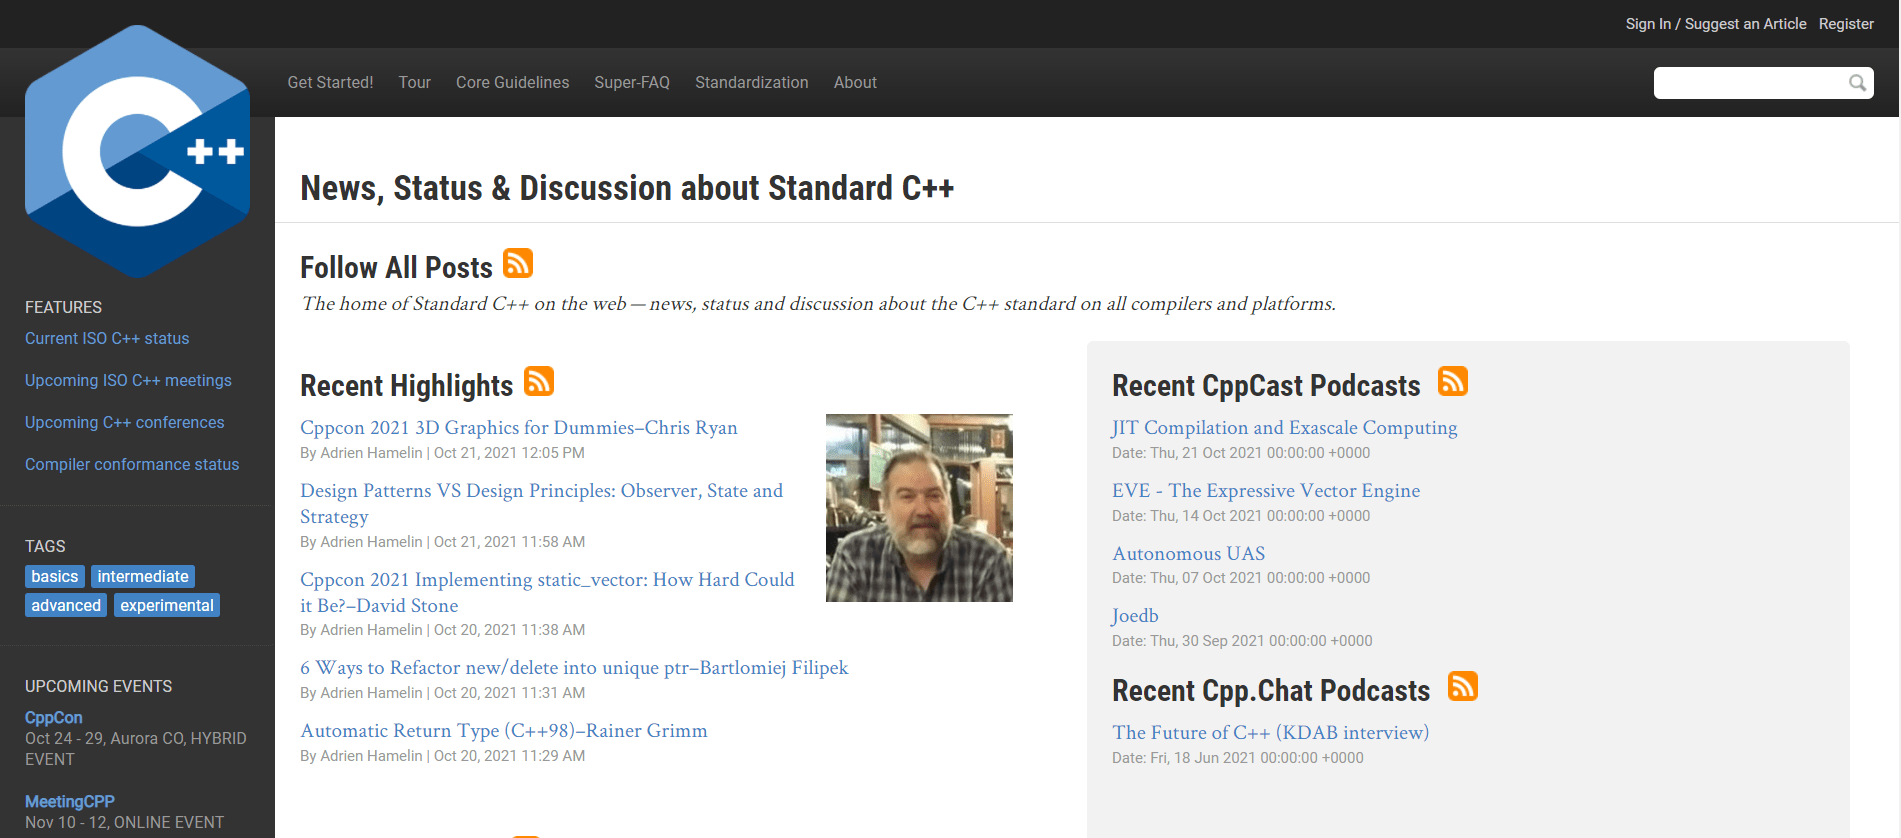Click the C++ hexagon logo
Image resolution: width=1901 pixels, height=838 pixels.
137,152
